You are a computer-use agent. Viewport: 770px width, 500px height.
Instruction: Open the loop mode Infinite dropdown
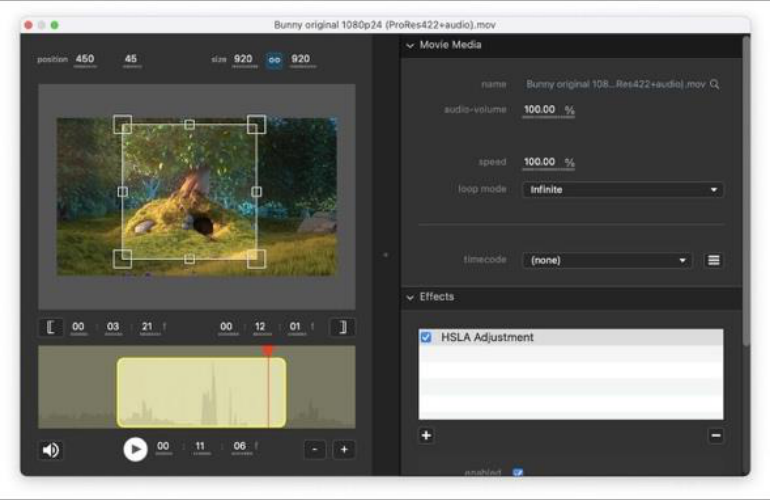point(622,190)
